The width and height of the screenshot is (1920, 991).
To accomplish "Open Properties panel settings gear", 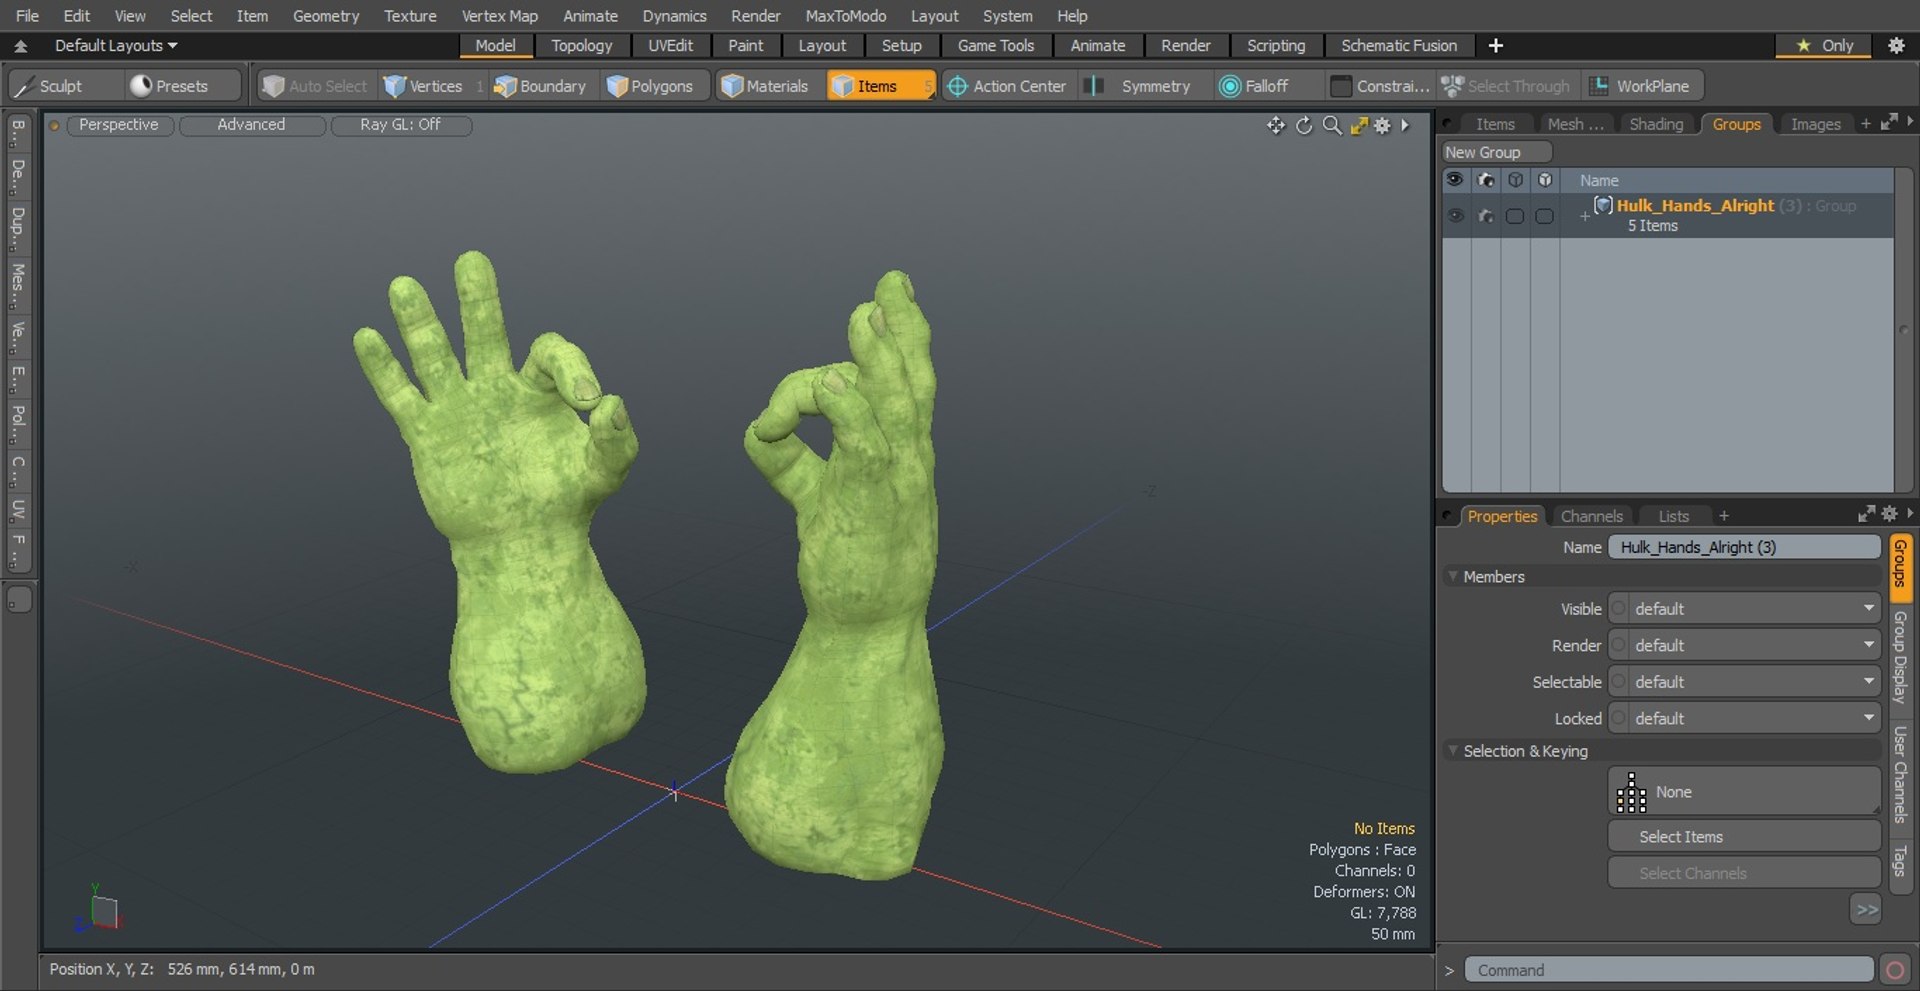I will 1889,513.
